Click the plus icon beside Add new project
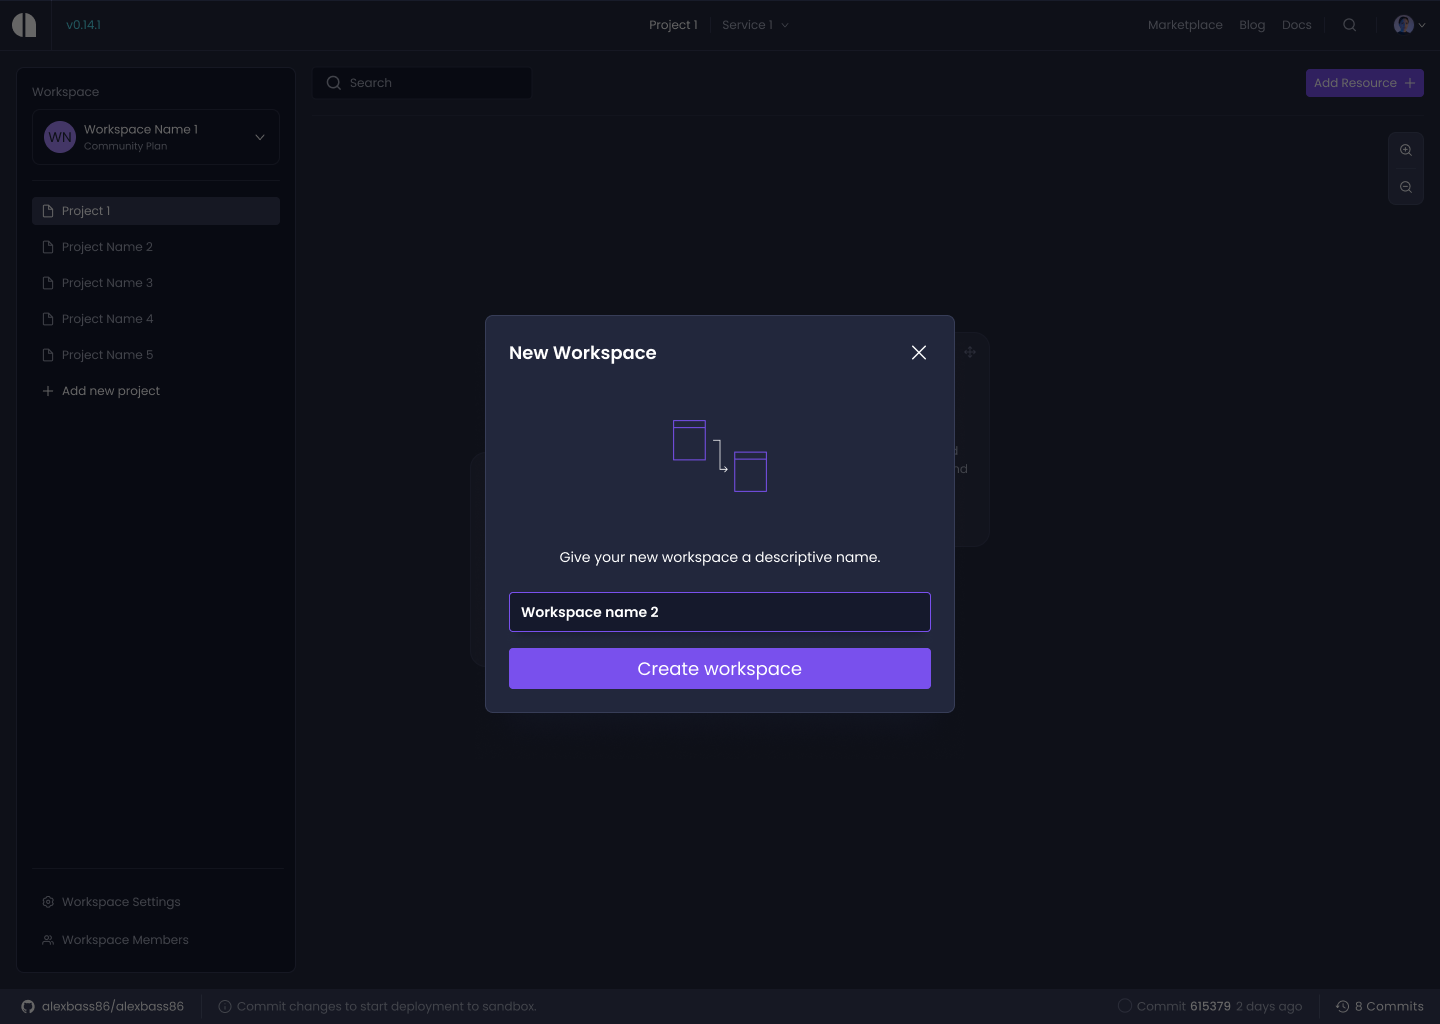The image size is (1440, 1024). tap(48, 390)
